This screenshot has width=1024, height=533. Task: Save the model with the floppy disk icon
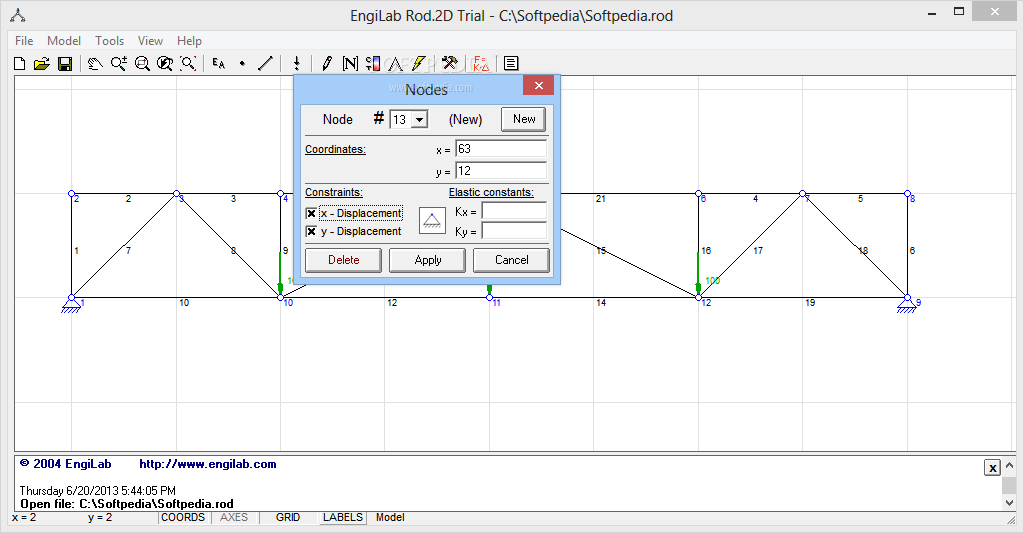click(x=65, y=63)
